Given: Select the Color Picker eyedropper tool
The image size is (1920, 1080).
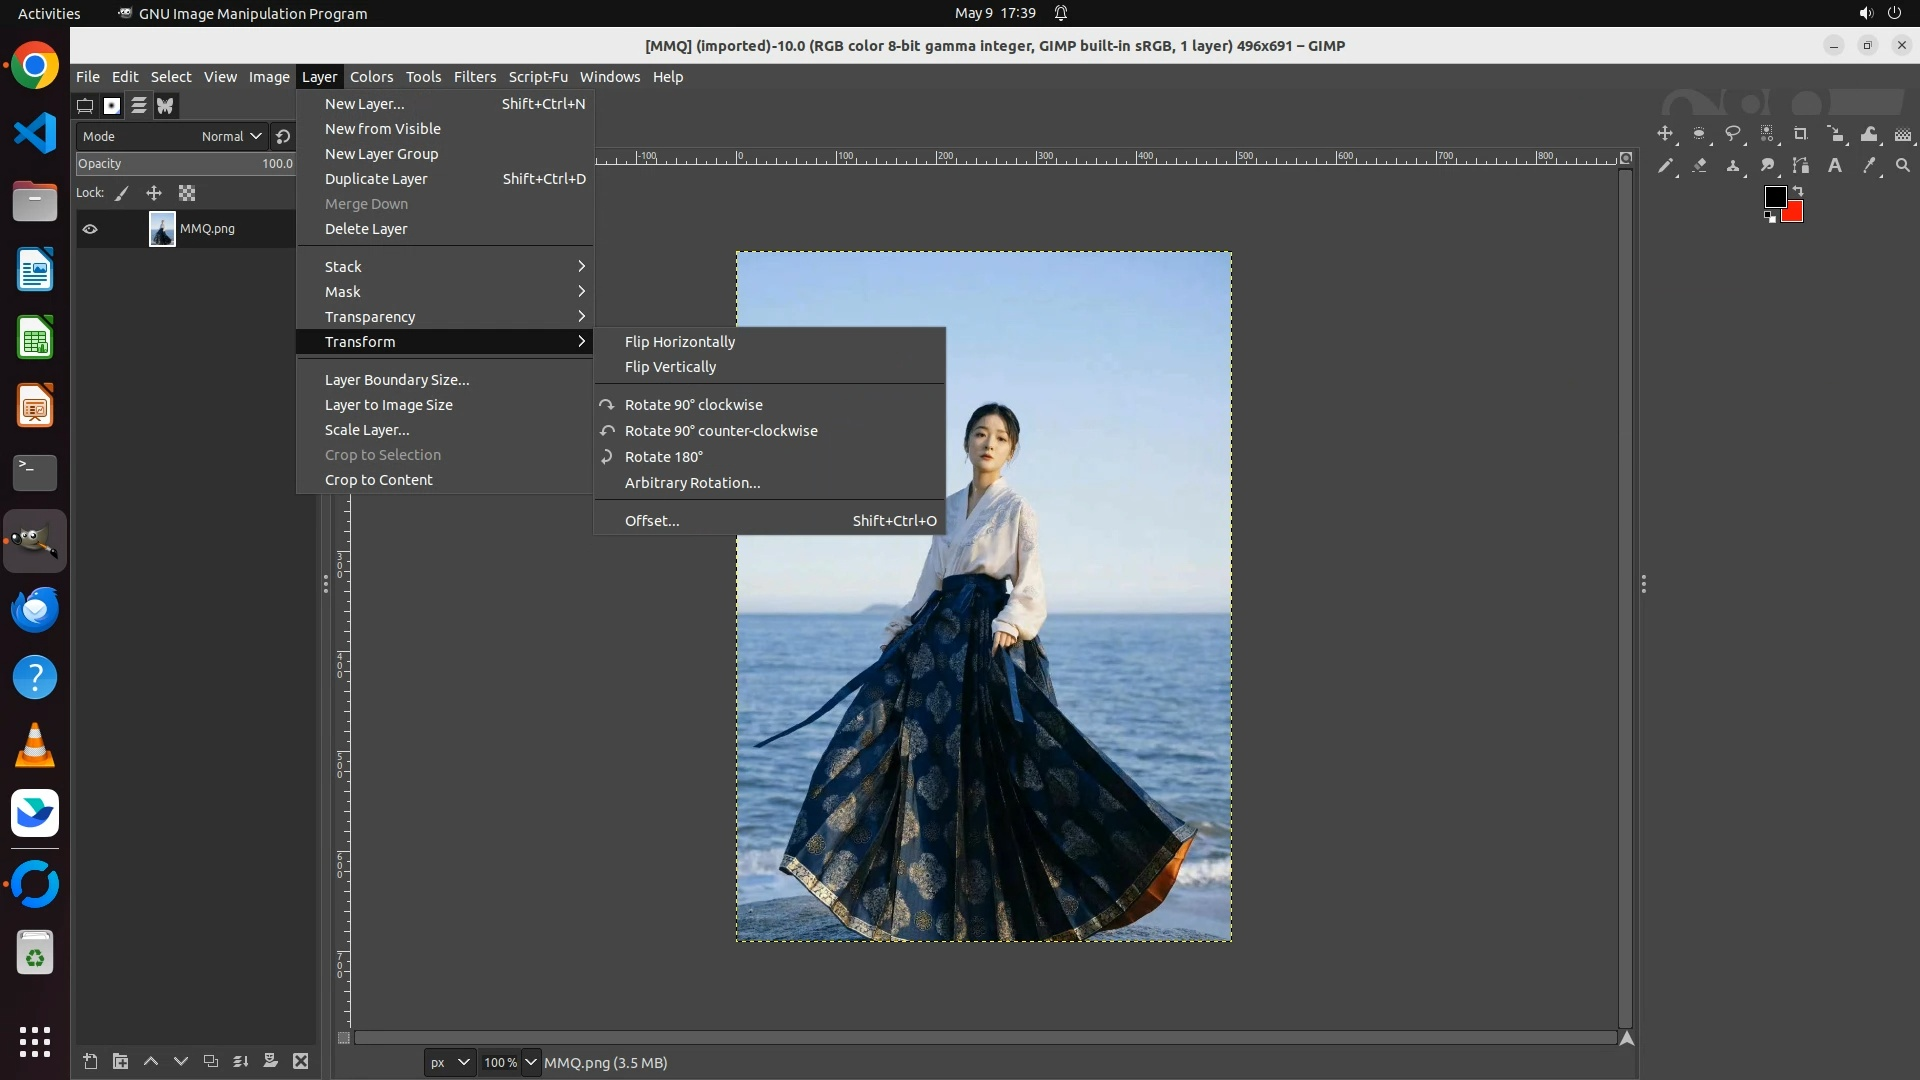Looking at the screenshot, I should tap(1869, 166).
